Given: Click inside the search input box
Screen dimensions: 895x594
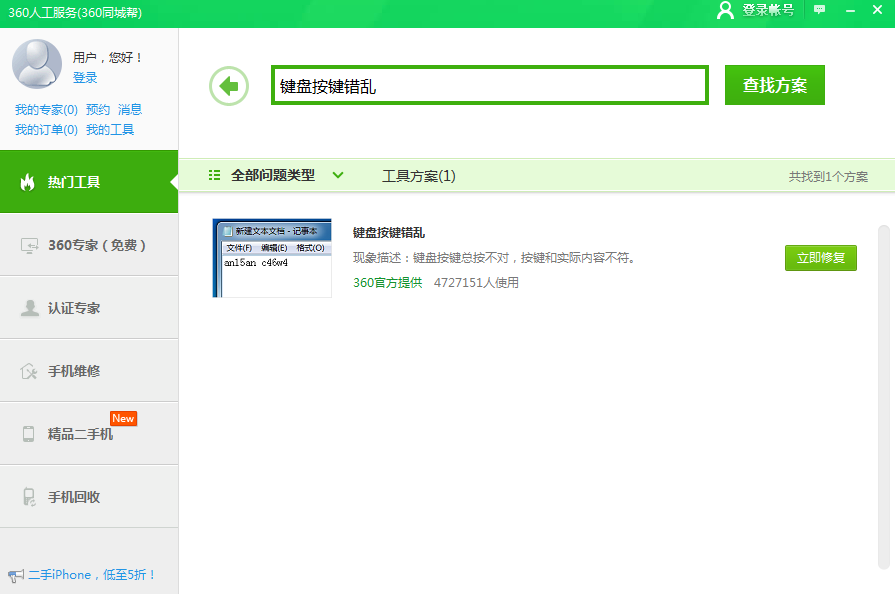Looking at the screenshot, I should coord(489,85).
